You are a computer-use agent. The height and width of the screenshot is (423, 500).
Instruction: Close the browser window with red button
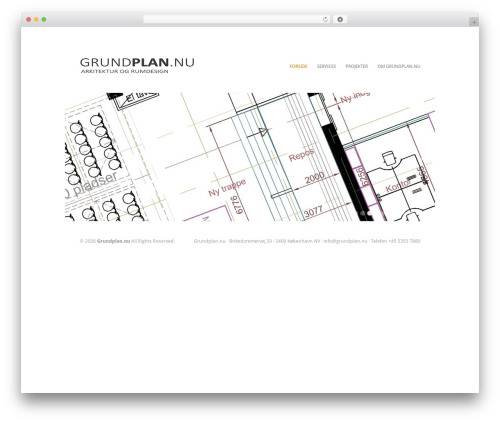(29, 19)
